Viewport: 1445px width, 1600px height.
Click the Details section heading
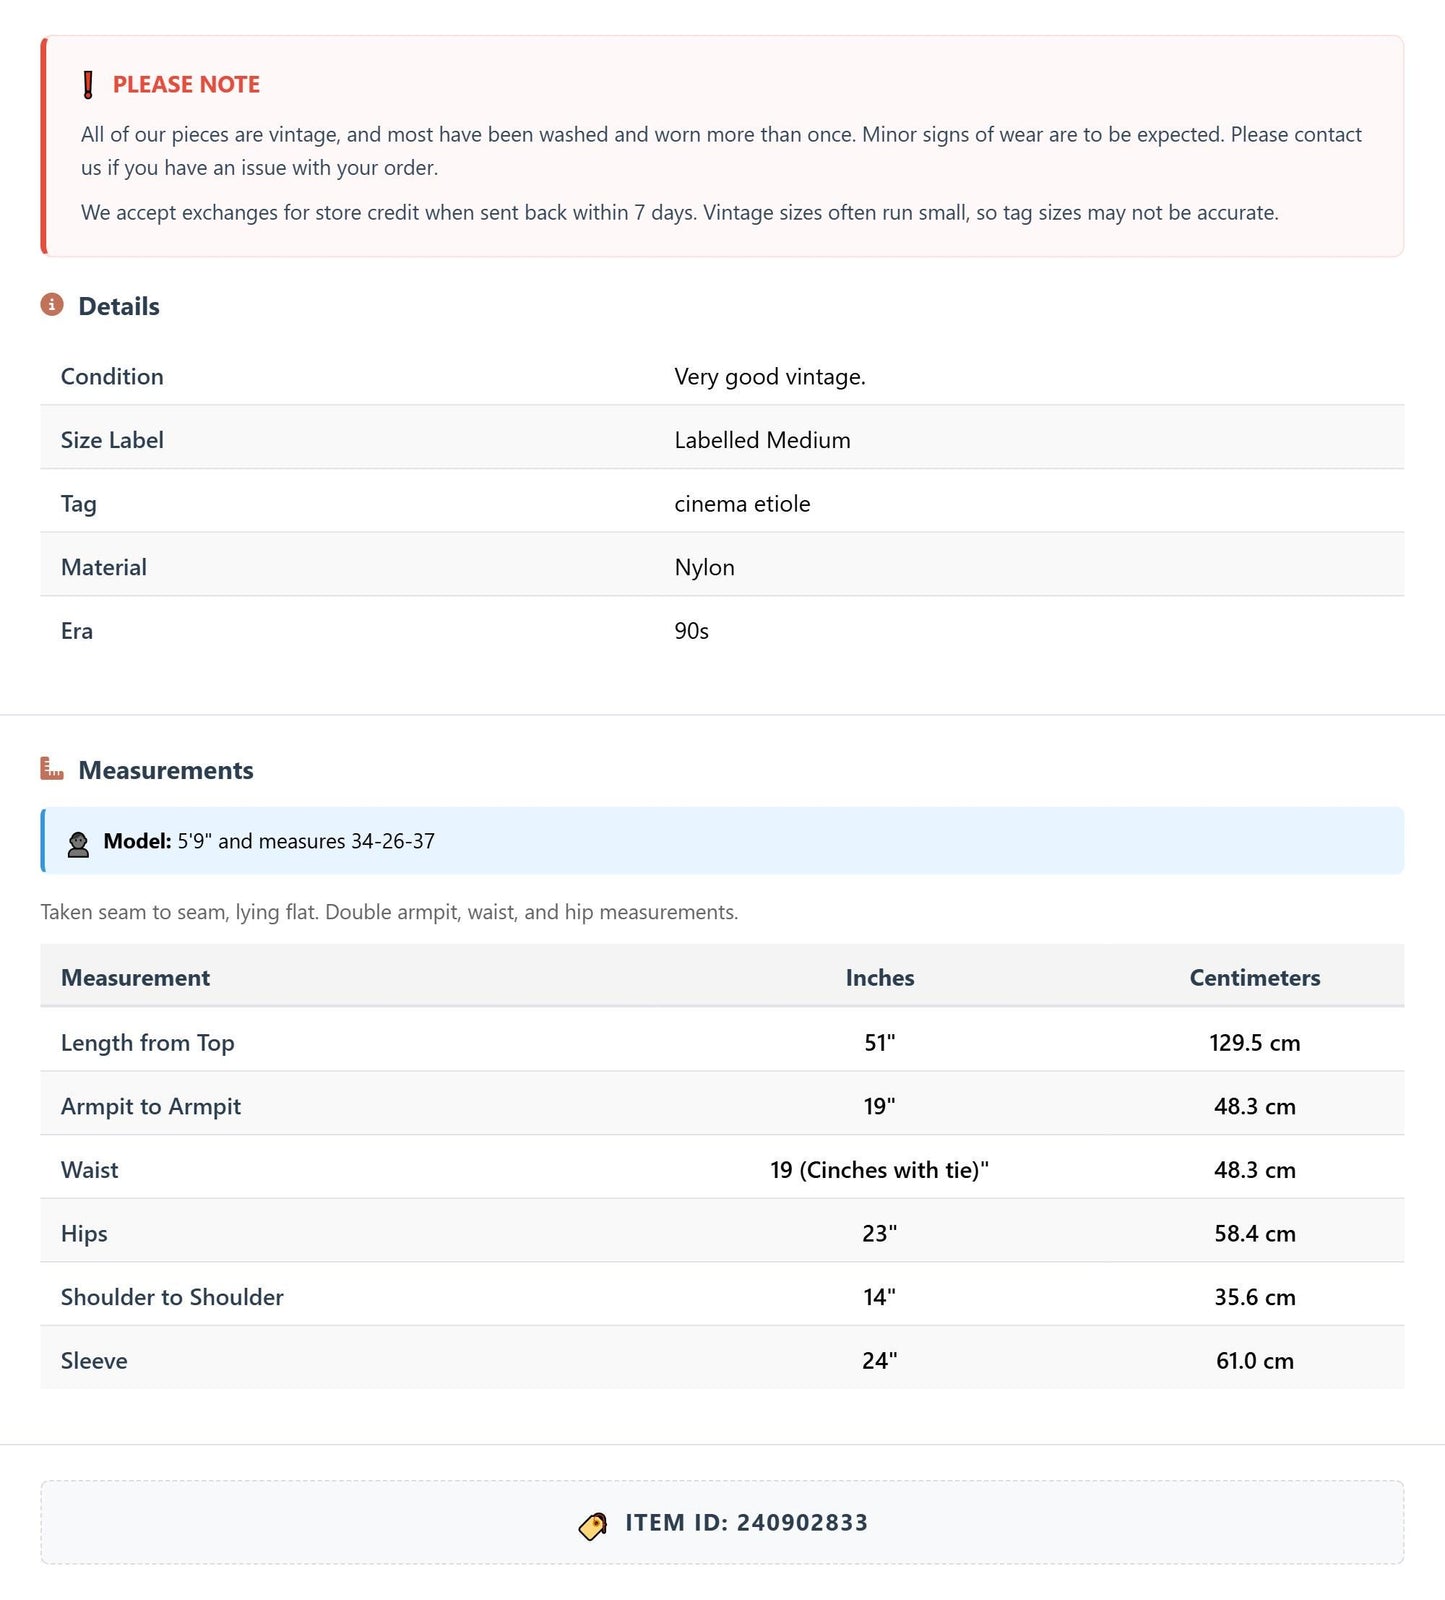point(119,306)
